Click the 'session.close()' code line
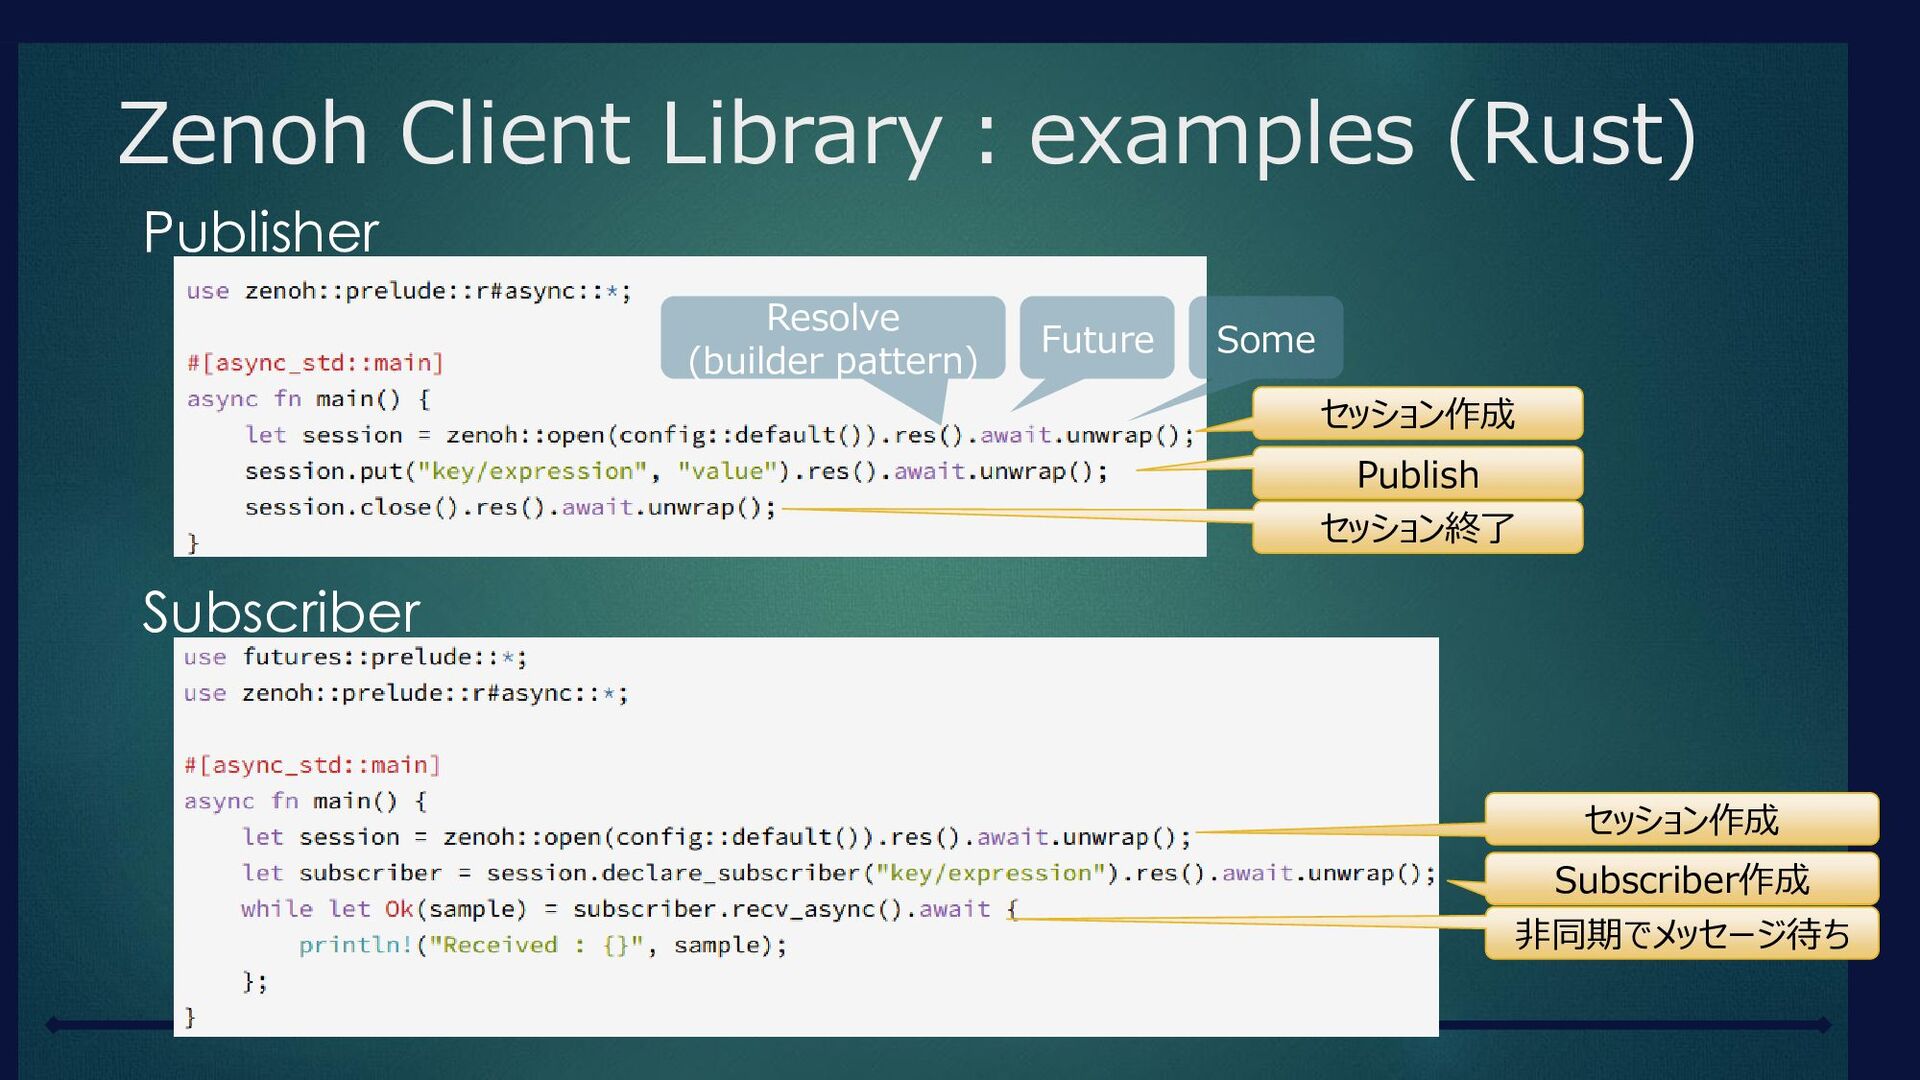This screenshot has height=1080, width=1920. (510, 507)
